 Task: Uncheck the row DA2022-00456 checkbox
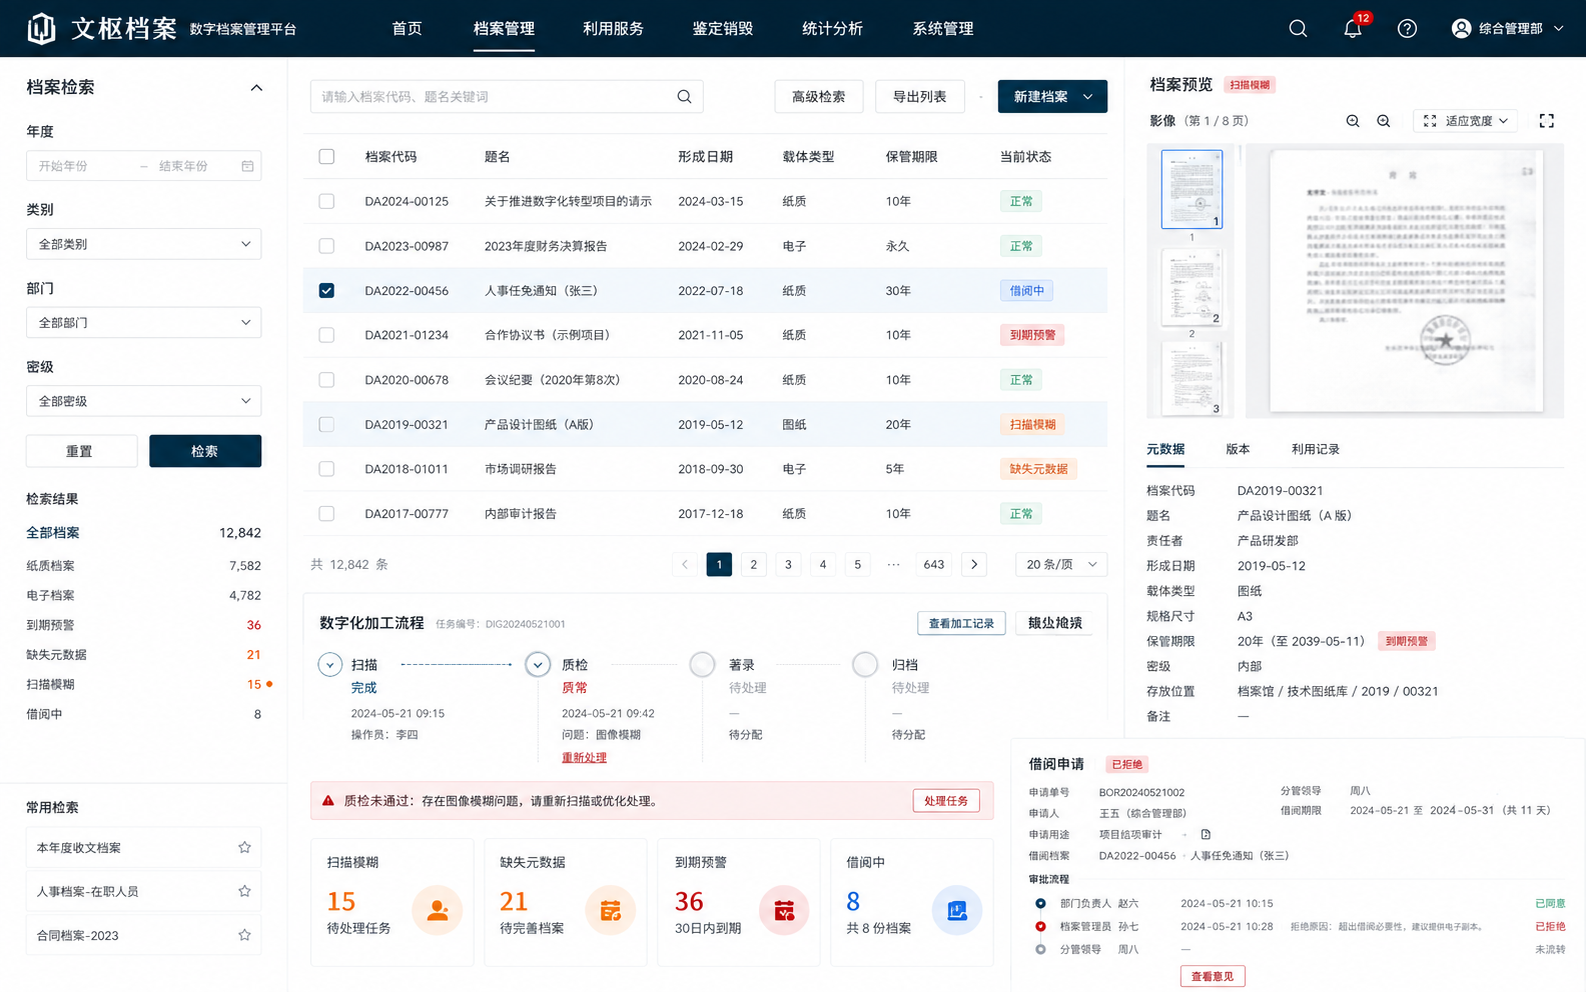327,291
